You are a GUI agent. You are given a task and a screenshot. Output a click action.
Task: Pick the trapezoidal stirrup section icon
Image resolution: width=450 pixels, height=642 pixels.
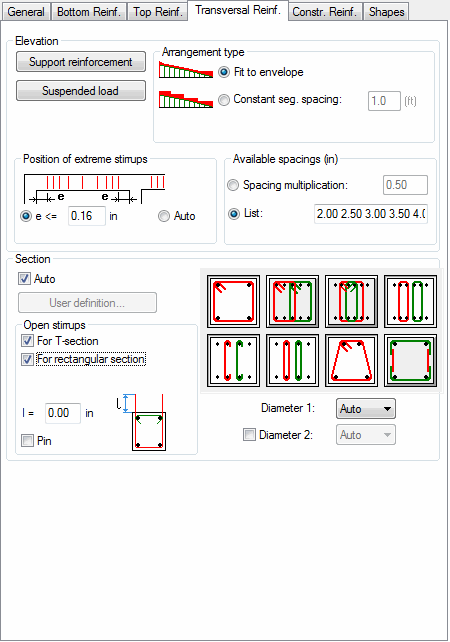[x=351, y=360]
